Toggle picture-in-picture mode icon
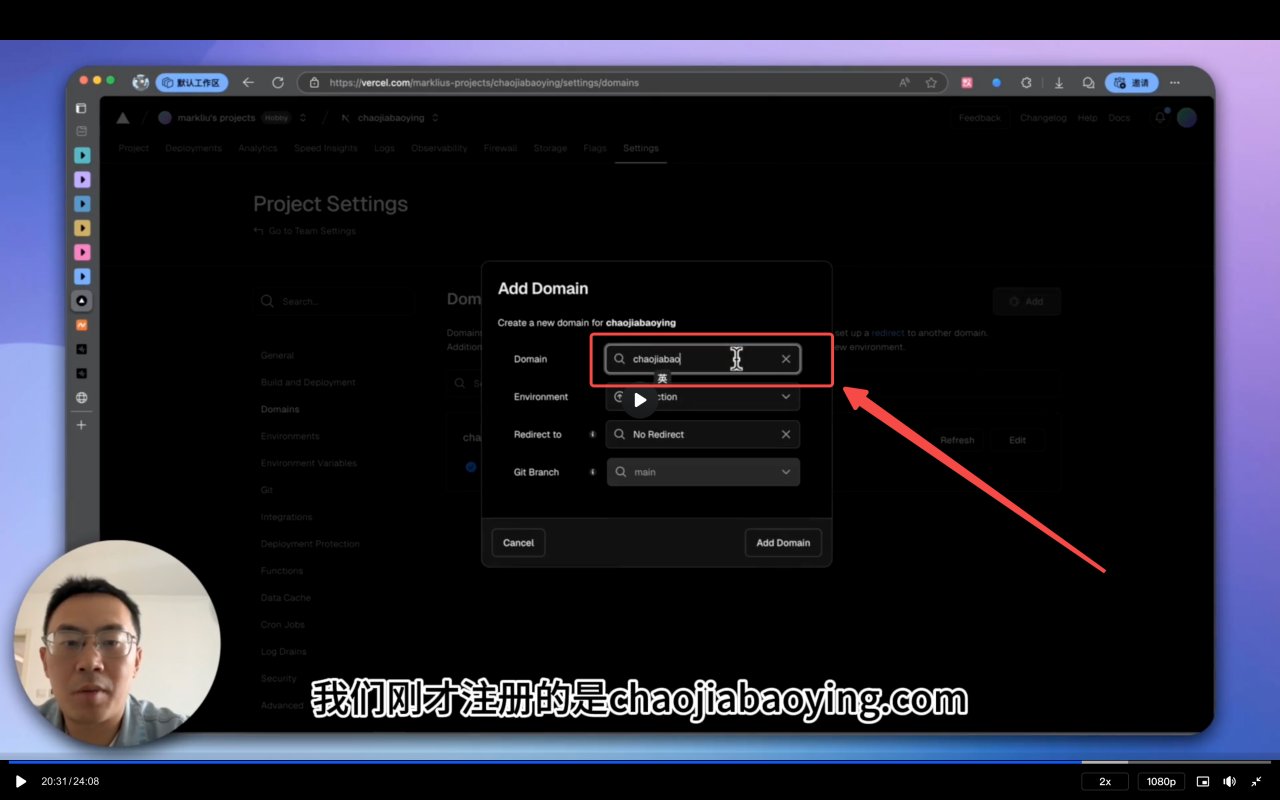Viewport: 1280px width, 800px height. pyautogui.click(x=1203, y=781)
